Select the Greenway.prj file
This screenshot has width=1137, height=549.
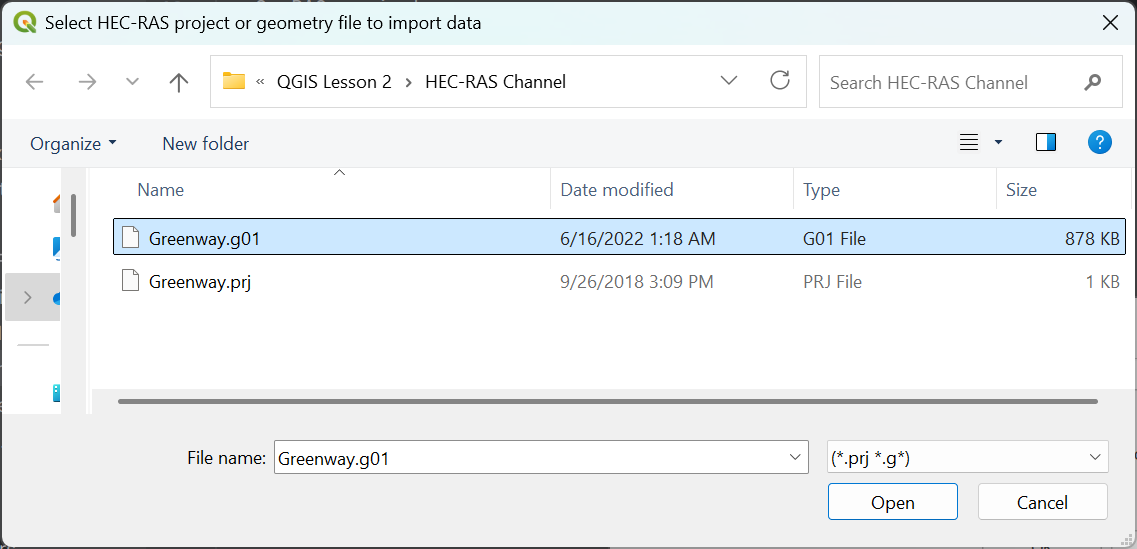[200, 282]
